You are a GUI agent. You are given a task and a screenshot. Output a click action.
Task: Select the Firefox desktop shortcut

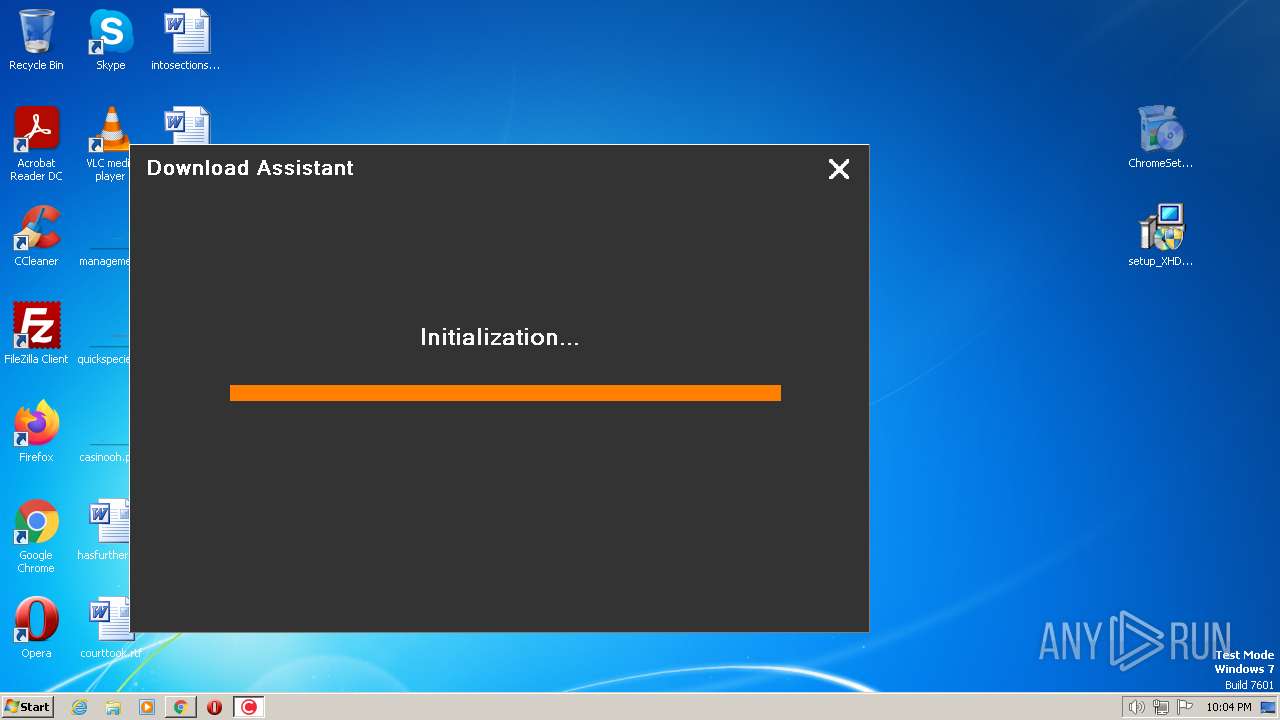36,432
